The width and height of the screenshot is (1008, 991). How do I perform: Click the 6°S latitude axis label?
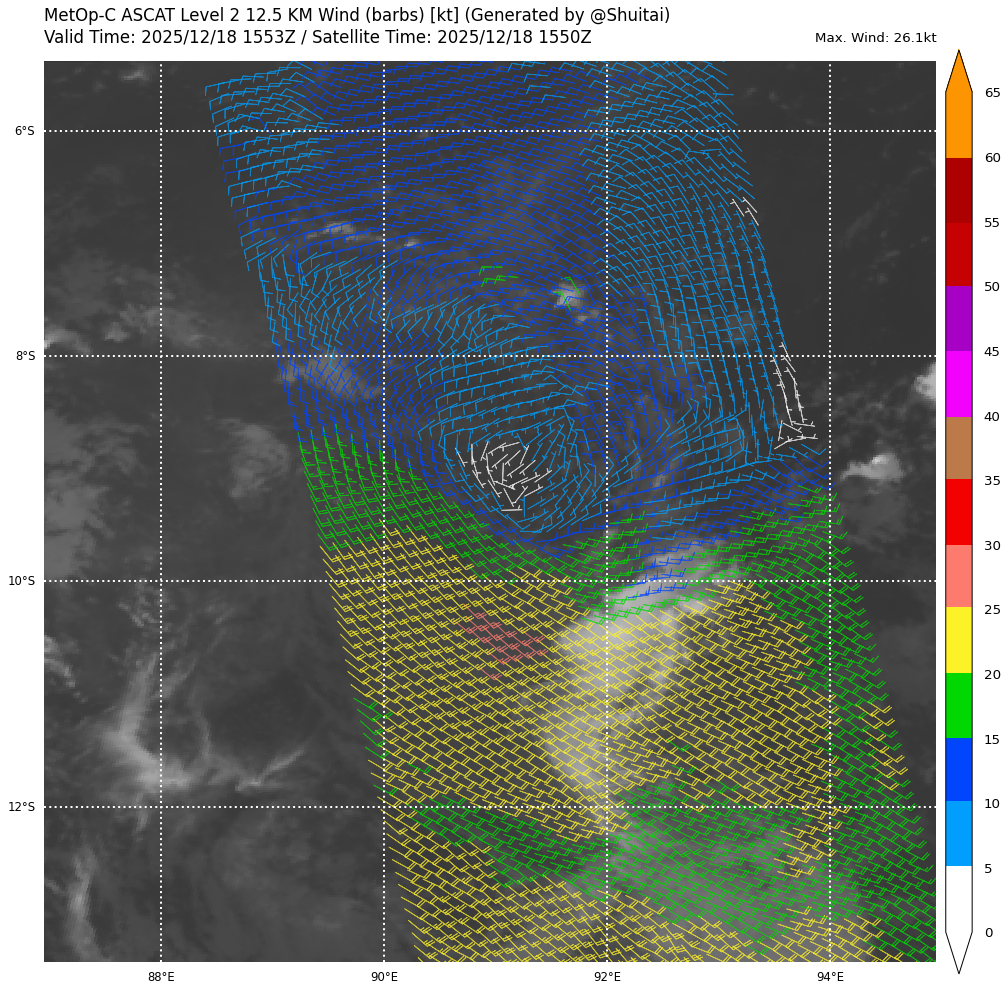24,131
